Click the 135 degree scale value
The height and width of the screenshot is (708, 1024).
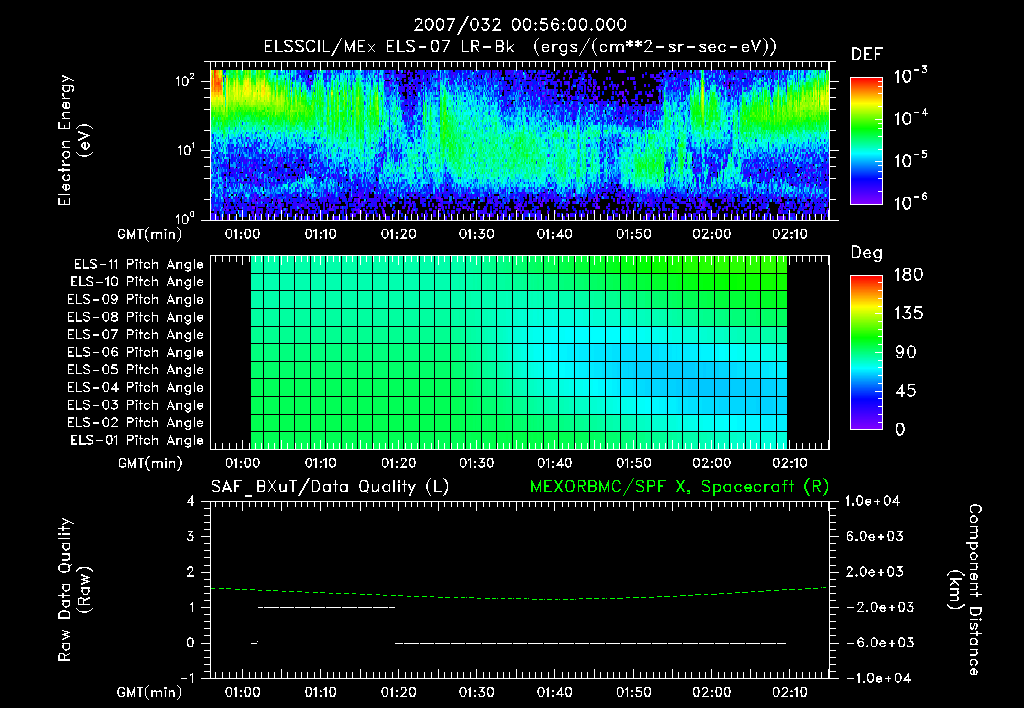tap(909, 313)
